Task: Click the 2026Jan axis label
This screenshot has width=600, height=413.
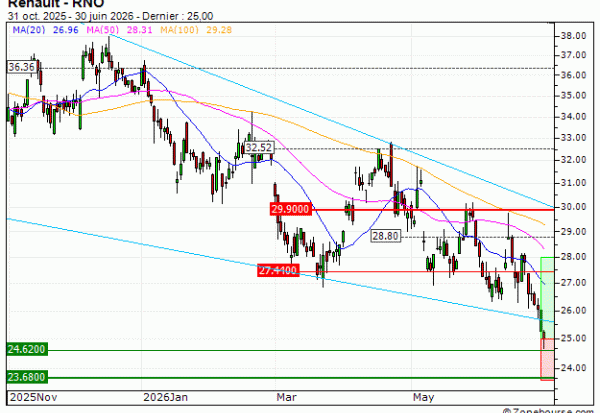Action: pyautogui.click(x=166, y=397)
